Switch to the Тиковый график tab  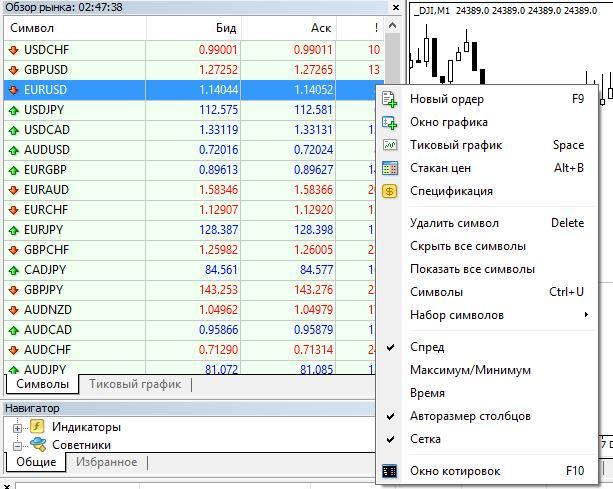point(135,384)
